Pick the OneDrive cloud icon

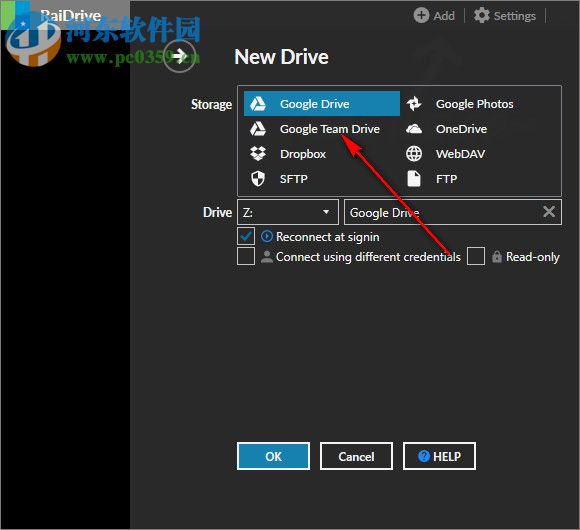414,129
